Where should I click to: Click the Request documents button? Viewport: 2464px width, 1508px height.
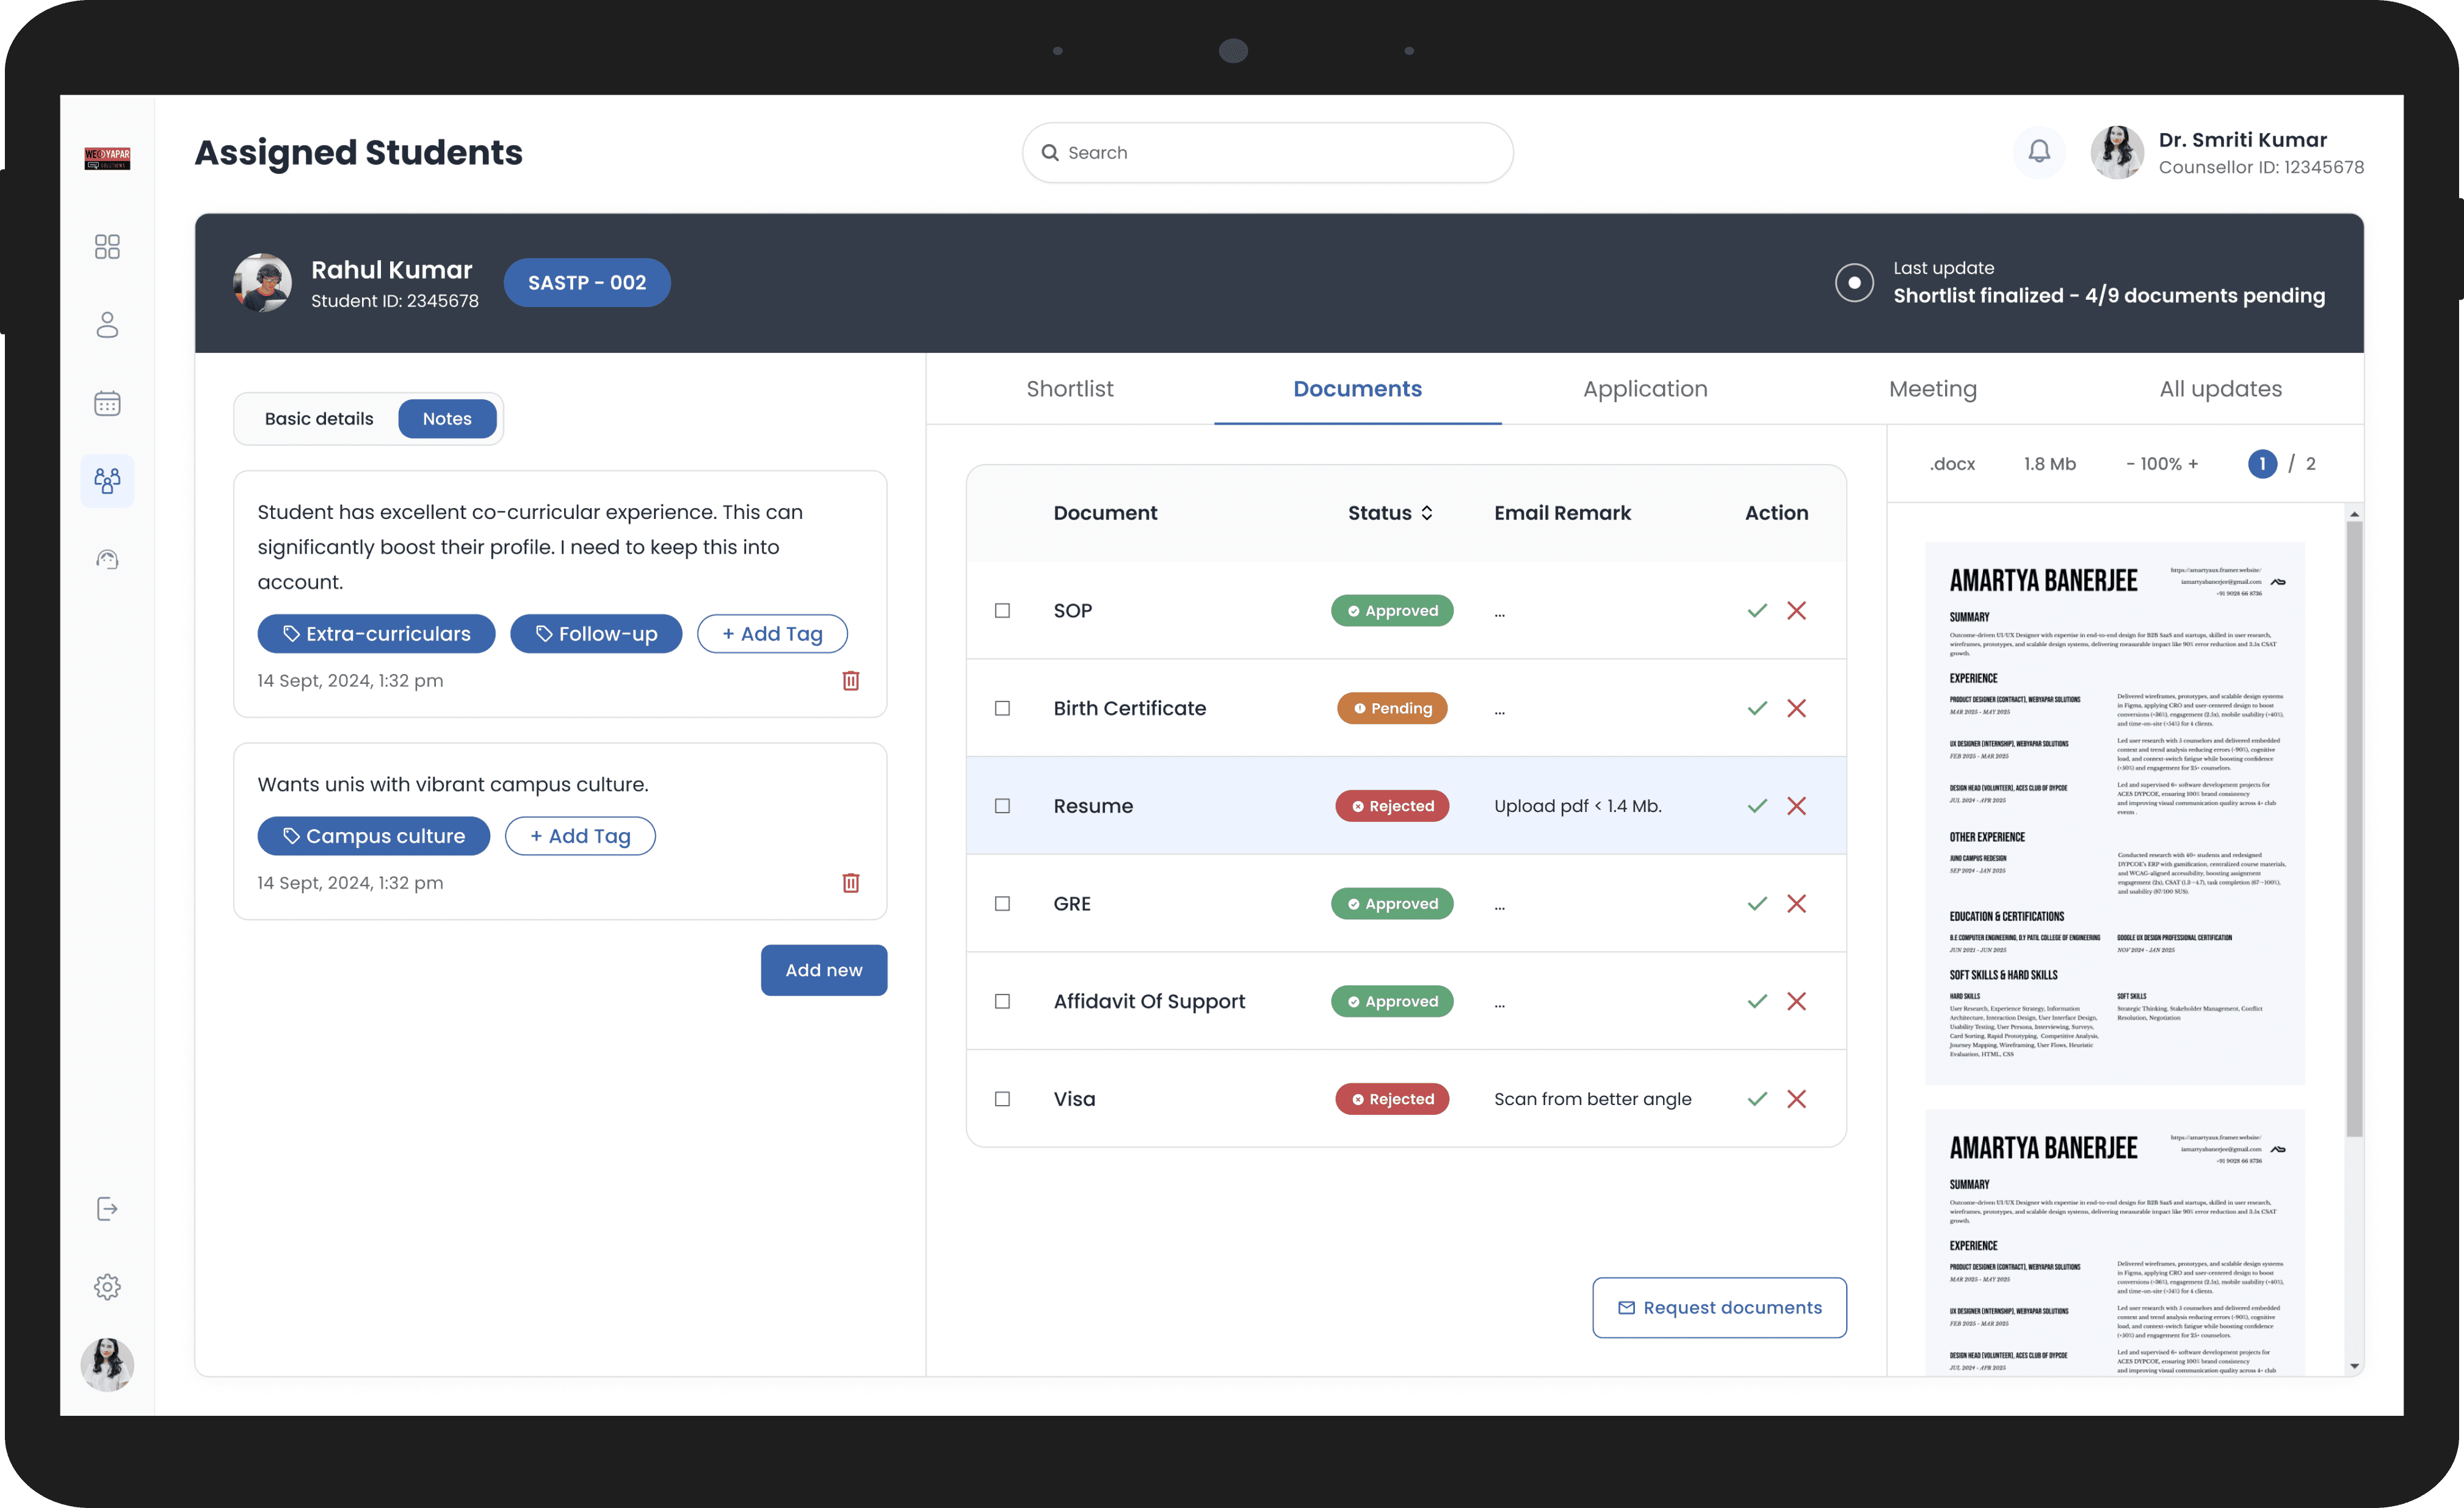[1719, 1308]
